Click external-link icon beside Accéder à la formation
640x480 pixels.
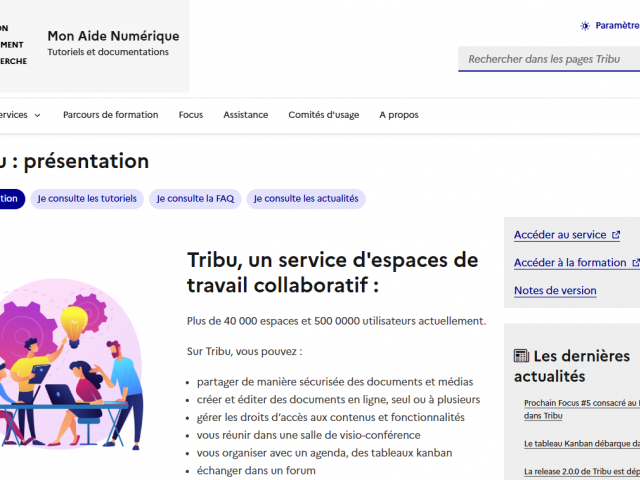[635, 263]
